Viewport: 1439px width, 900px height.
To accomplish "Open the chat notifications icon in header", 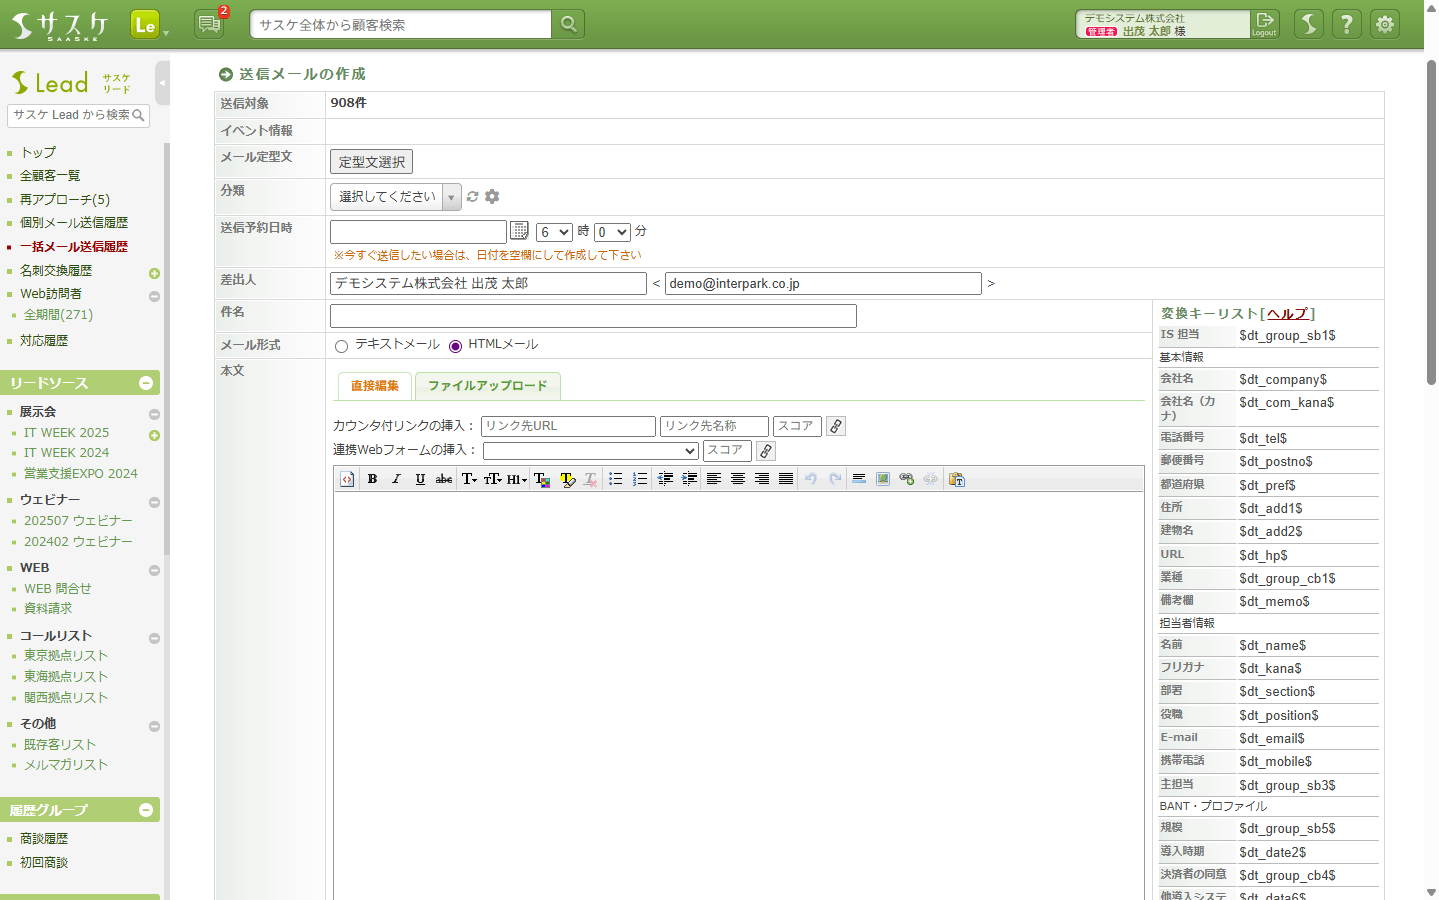I will (x=209, y=24).
